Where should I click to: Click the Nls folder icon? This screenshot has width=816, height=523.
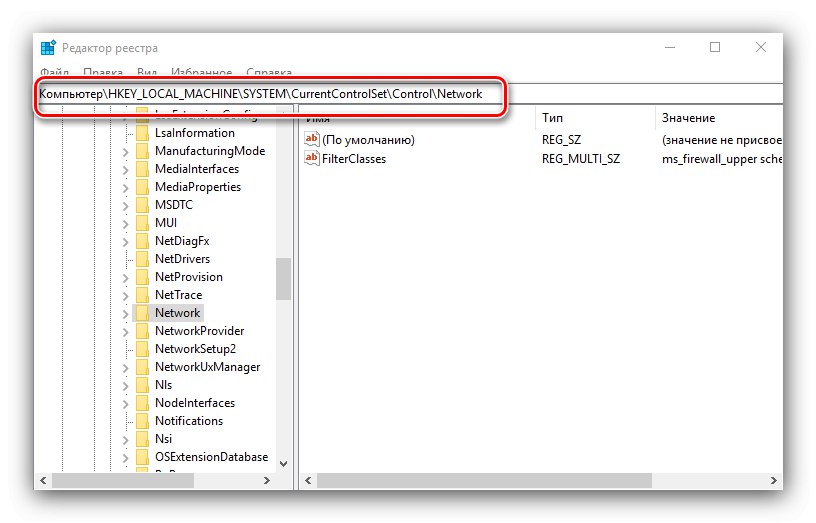click(x=142, y=385)
